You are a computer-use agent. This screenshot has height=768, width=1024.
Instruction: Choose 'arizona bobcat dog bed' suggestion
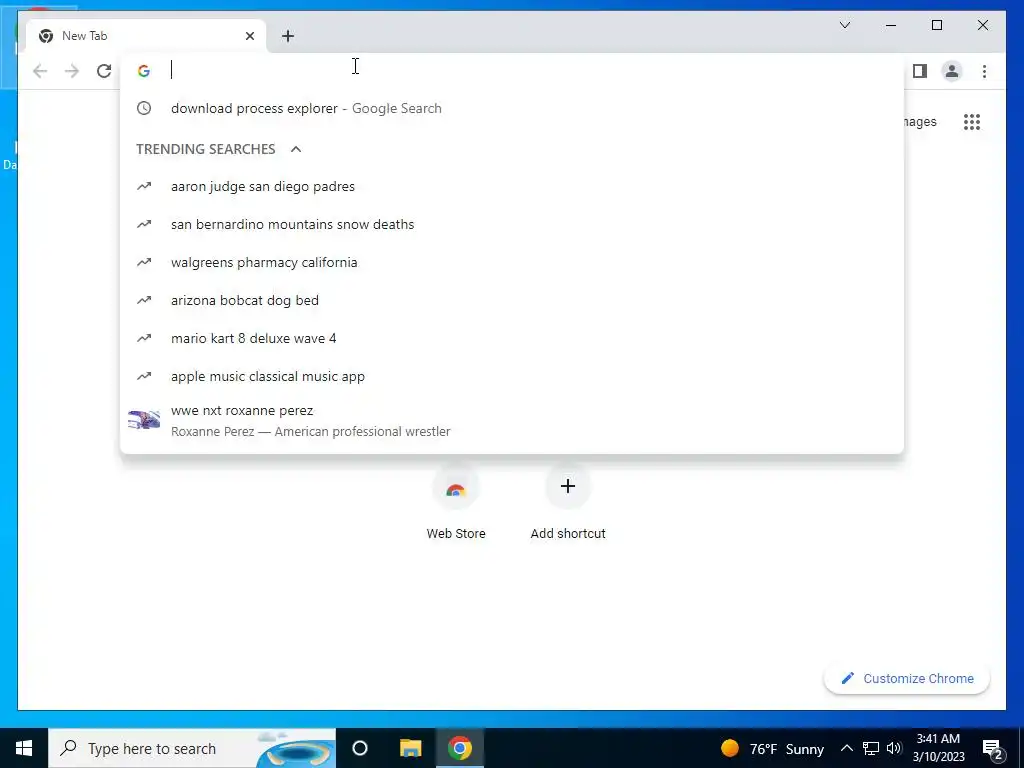512,300
